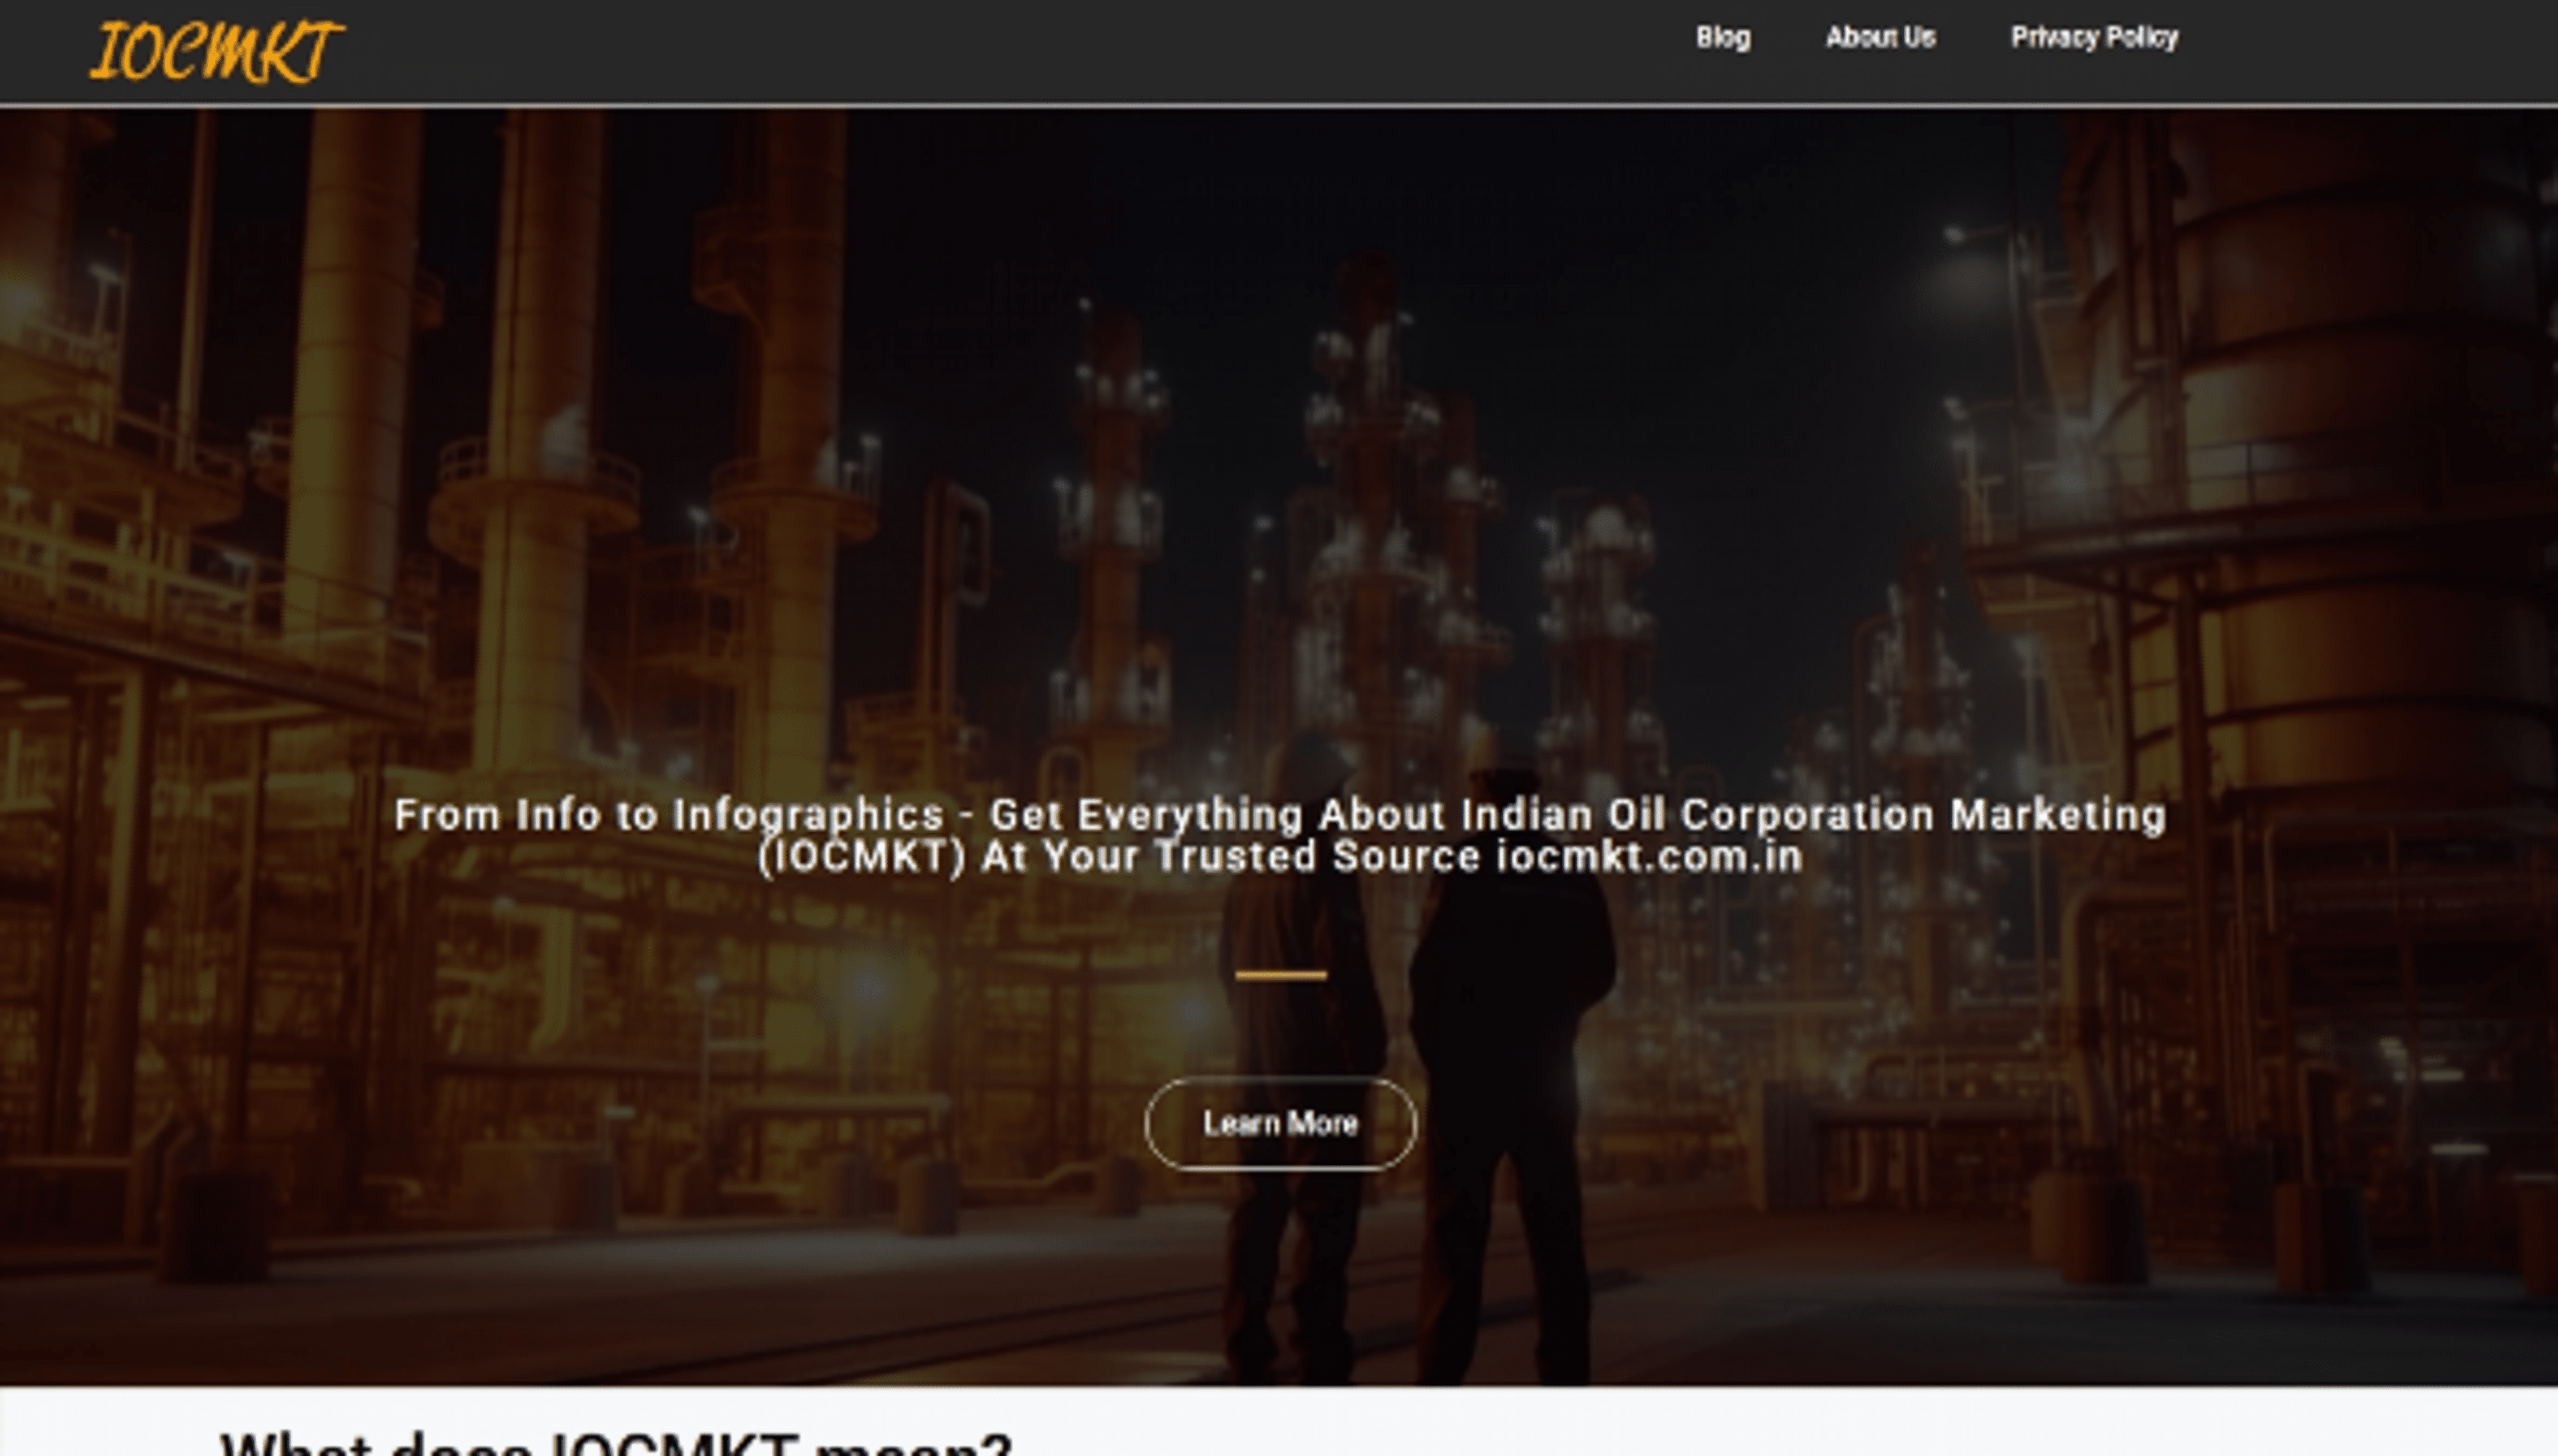
Task: Click the navigation area of the header
Action: (x=1900, y=38)
